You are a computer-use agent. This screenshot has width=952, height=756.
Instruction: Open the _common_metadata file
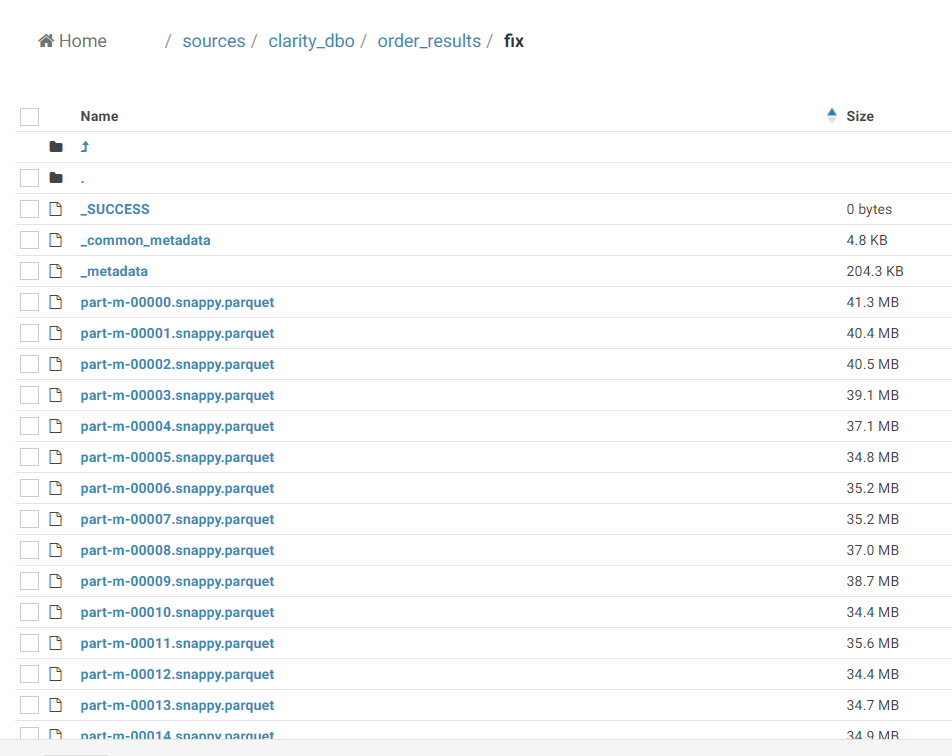145,240
